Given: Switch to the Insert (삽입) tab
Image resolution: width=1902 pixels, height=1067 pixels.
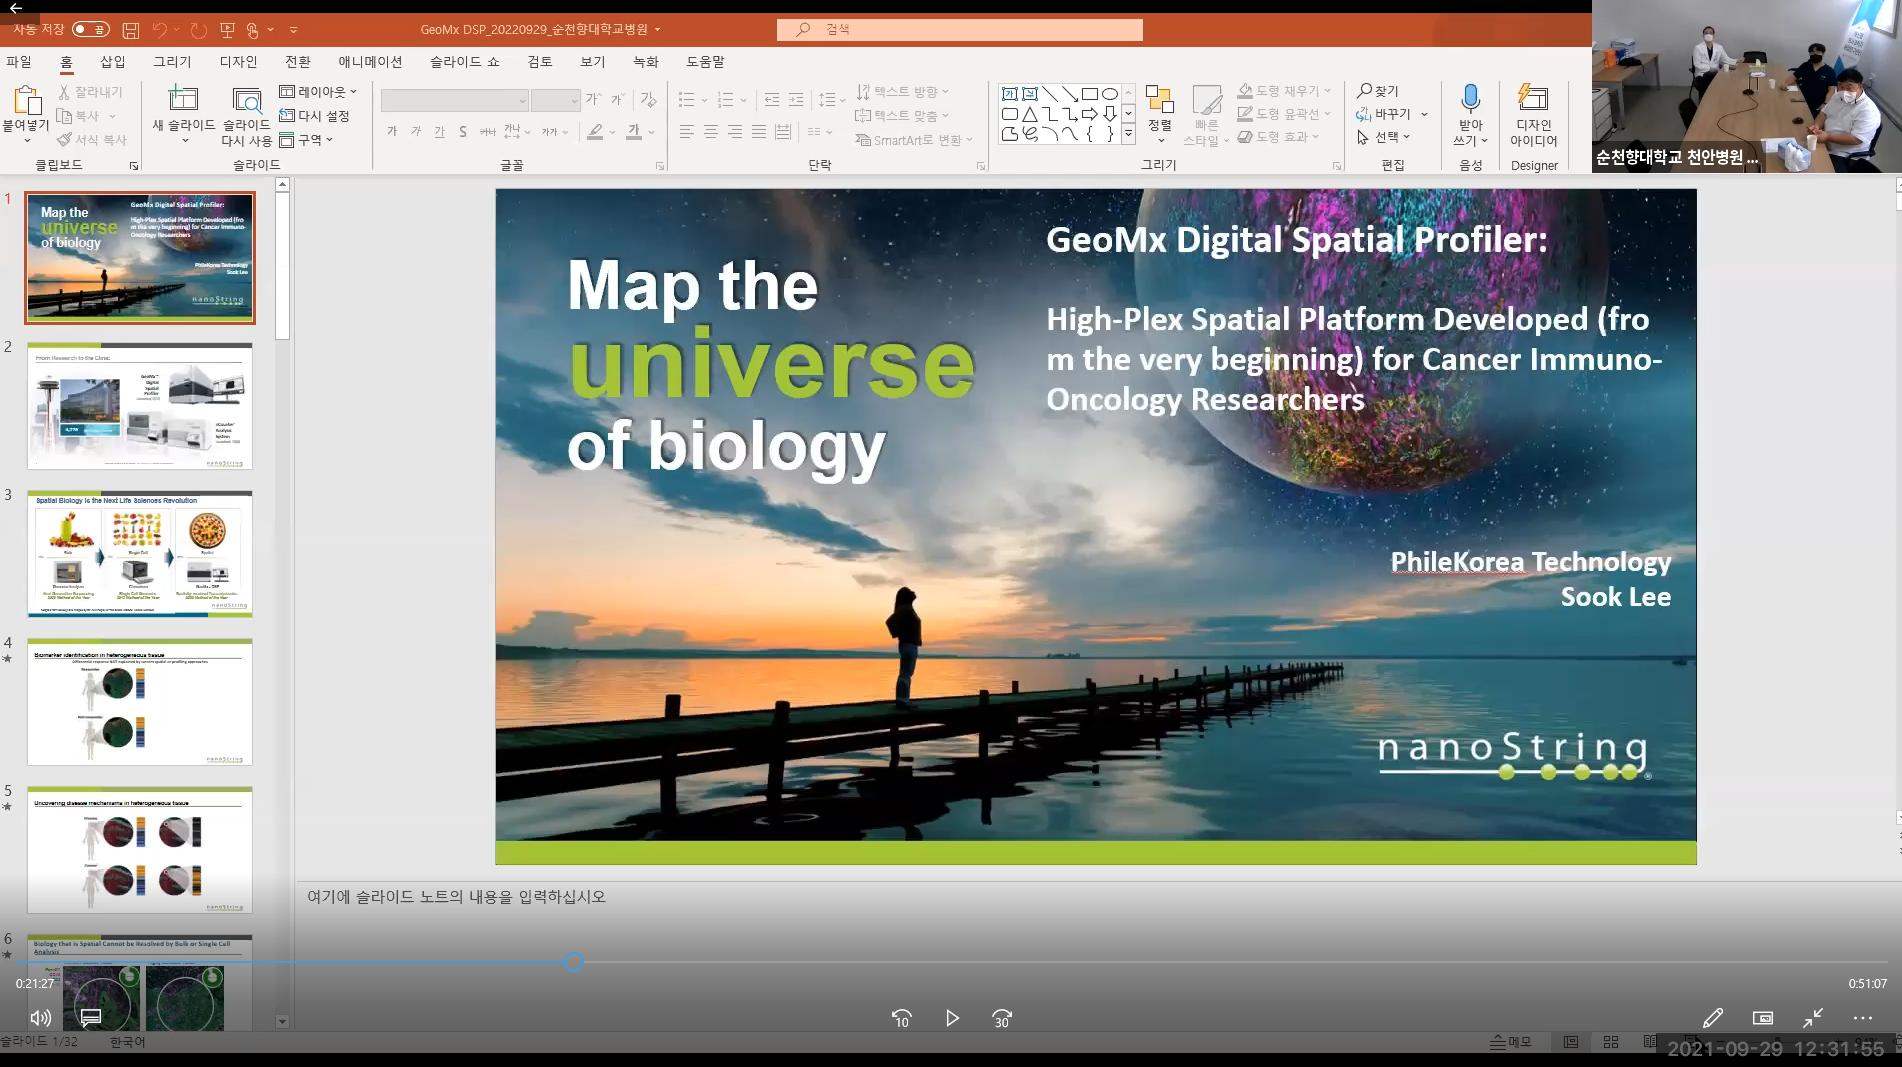Looking at the screenshot, I should (x=113, y=61).
